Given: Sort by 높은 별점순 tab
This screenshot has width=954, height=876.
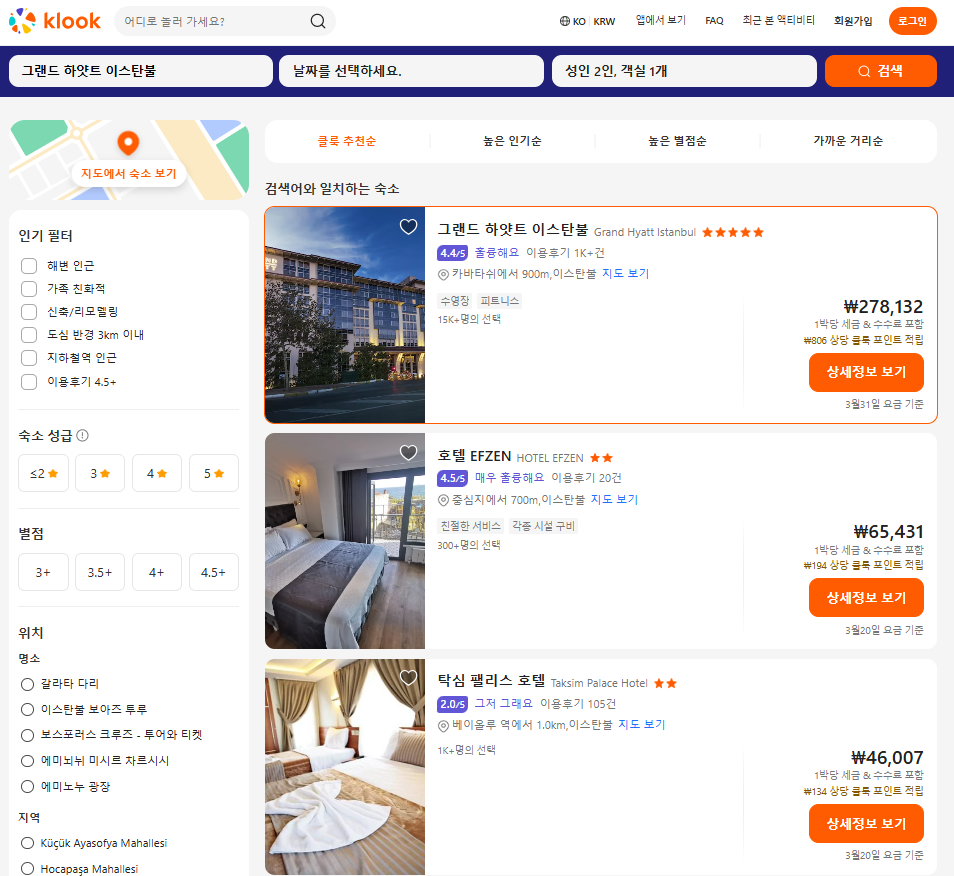Looking at the screenshot, I should [677, 141].
